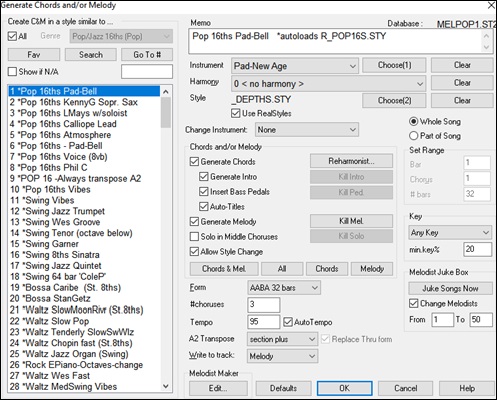Screen dimensions: 497x400
Task: Click the Tempo input field
Action: [263, 322]
